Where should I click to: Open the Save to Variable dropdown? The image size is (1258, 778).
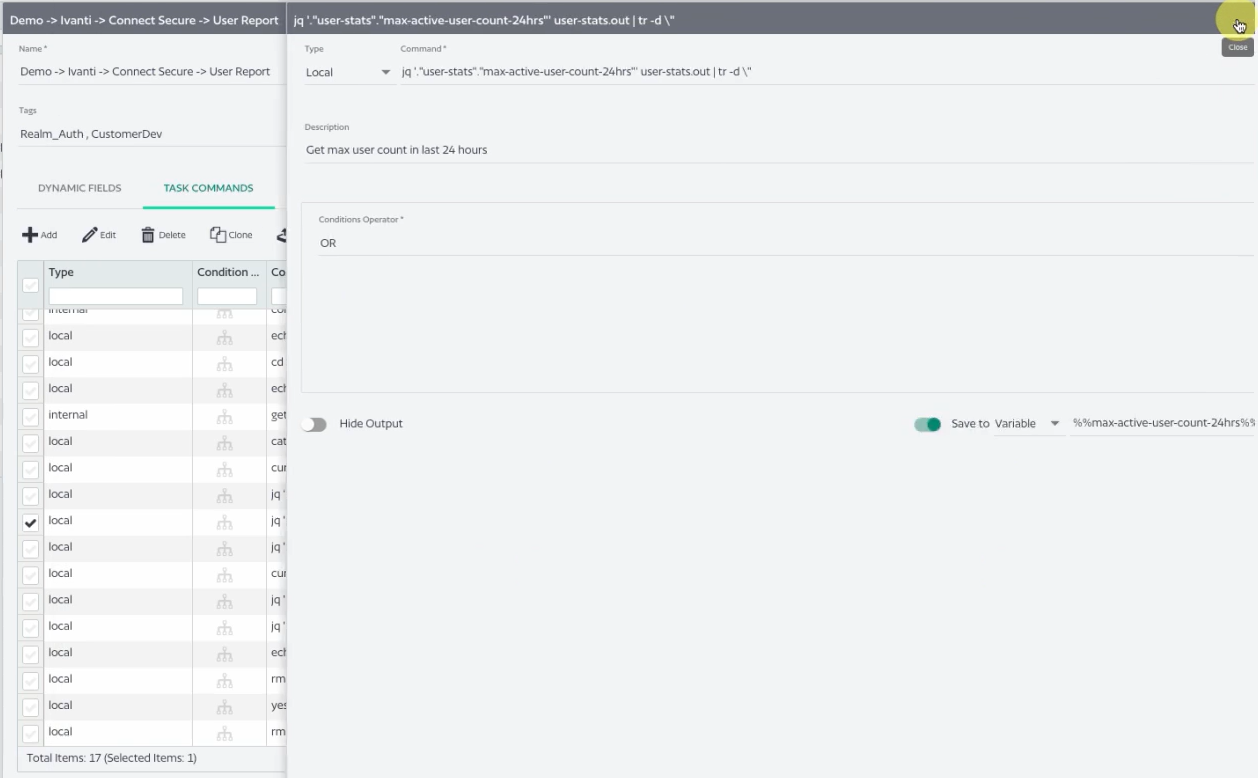coord(1028,424)
